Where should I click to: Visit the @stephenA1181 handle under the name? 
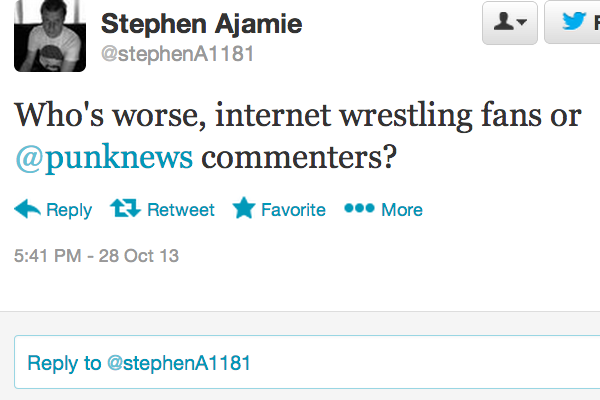178,53
